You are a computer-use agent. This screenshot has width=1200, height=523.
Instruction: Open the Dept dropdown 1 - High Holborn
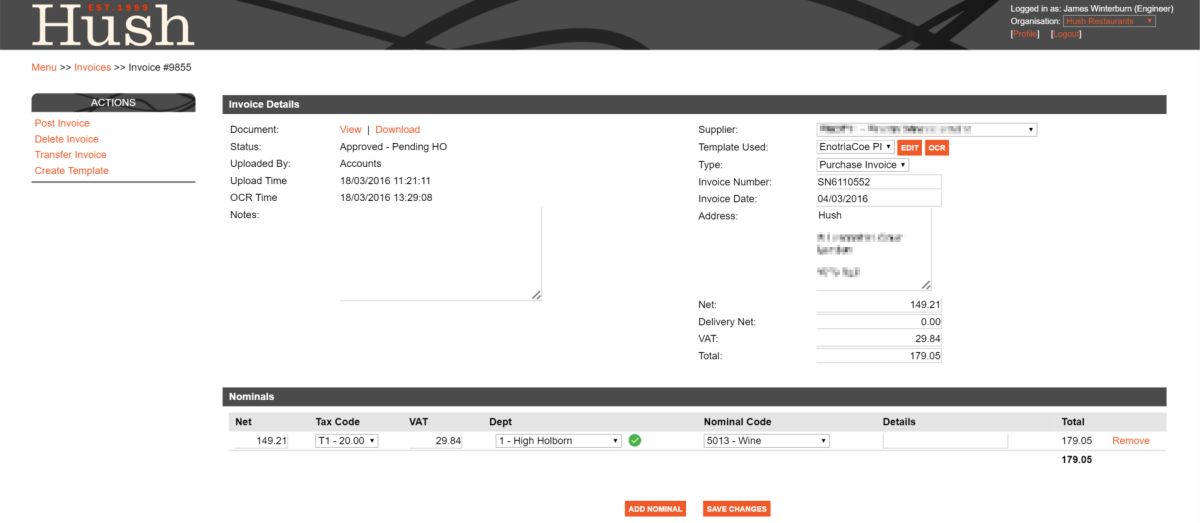point(559,440)
